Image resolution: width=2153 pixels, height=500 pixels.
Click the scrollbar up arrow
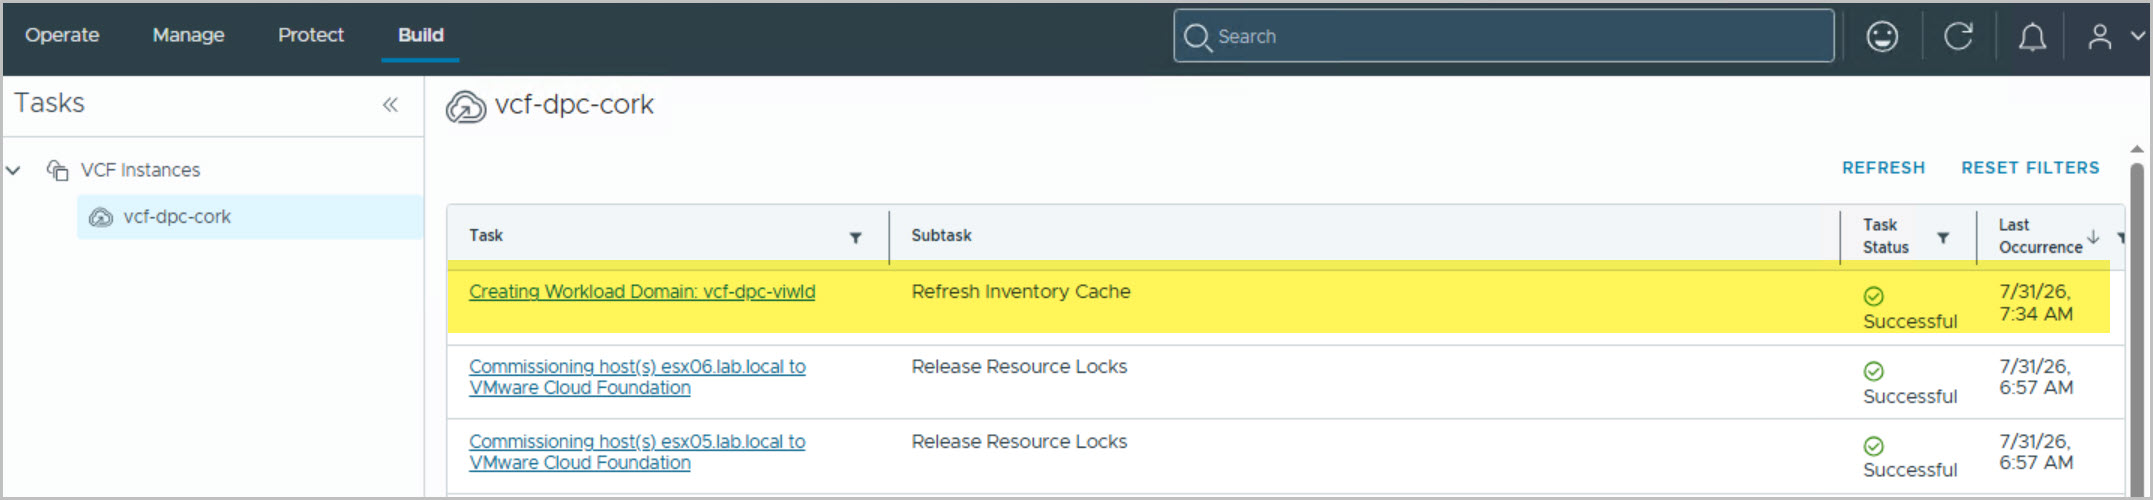coord(2137,149)
